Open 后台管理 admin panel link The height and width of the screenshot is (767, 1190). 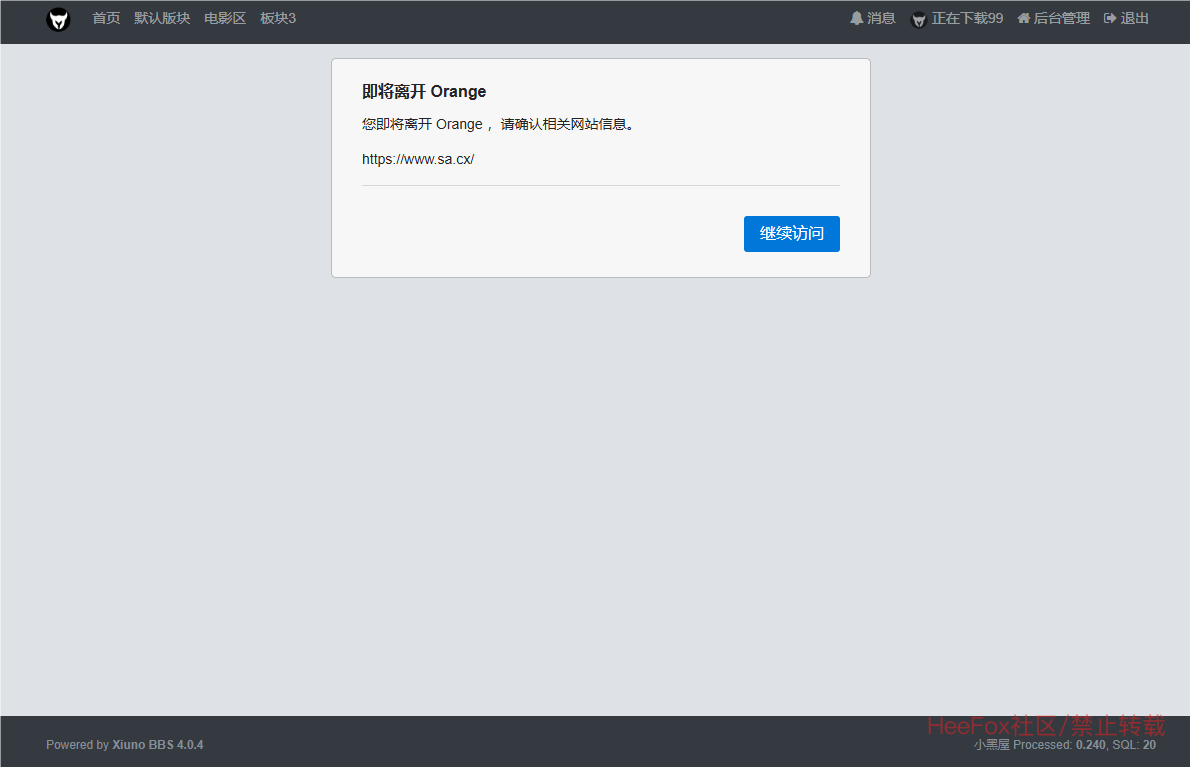(1061, 18)
